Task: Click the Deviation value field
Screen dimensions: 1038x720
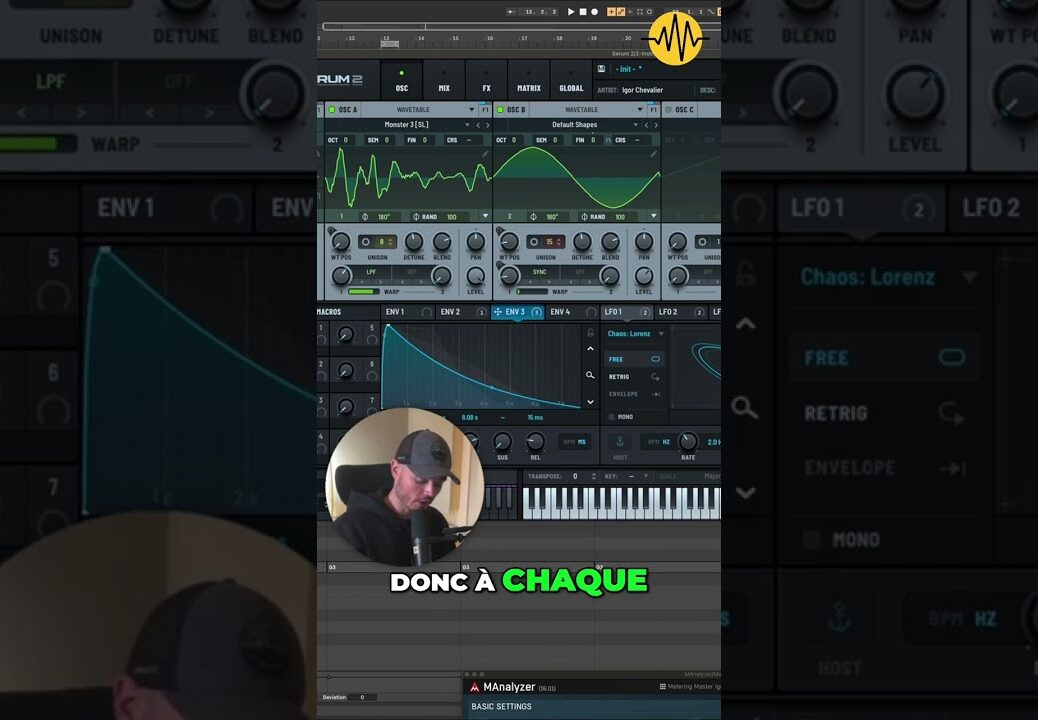Action: tap(362, 697)
